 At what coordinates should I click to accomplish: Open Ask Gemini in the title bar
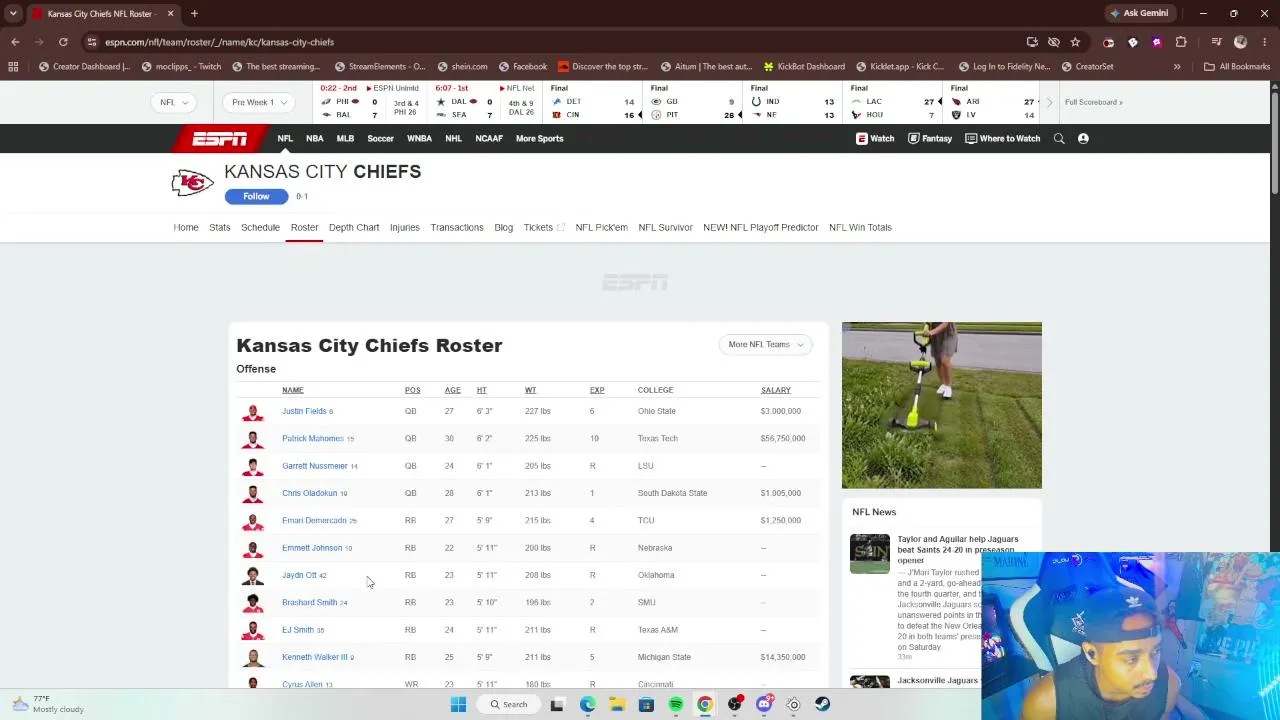tap(1139, 14)
